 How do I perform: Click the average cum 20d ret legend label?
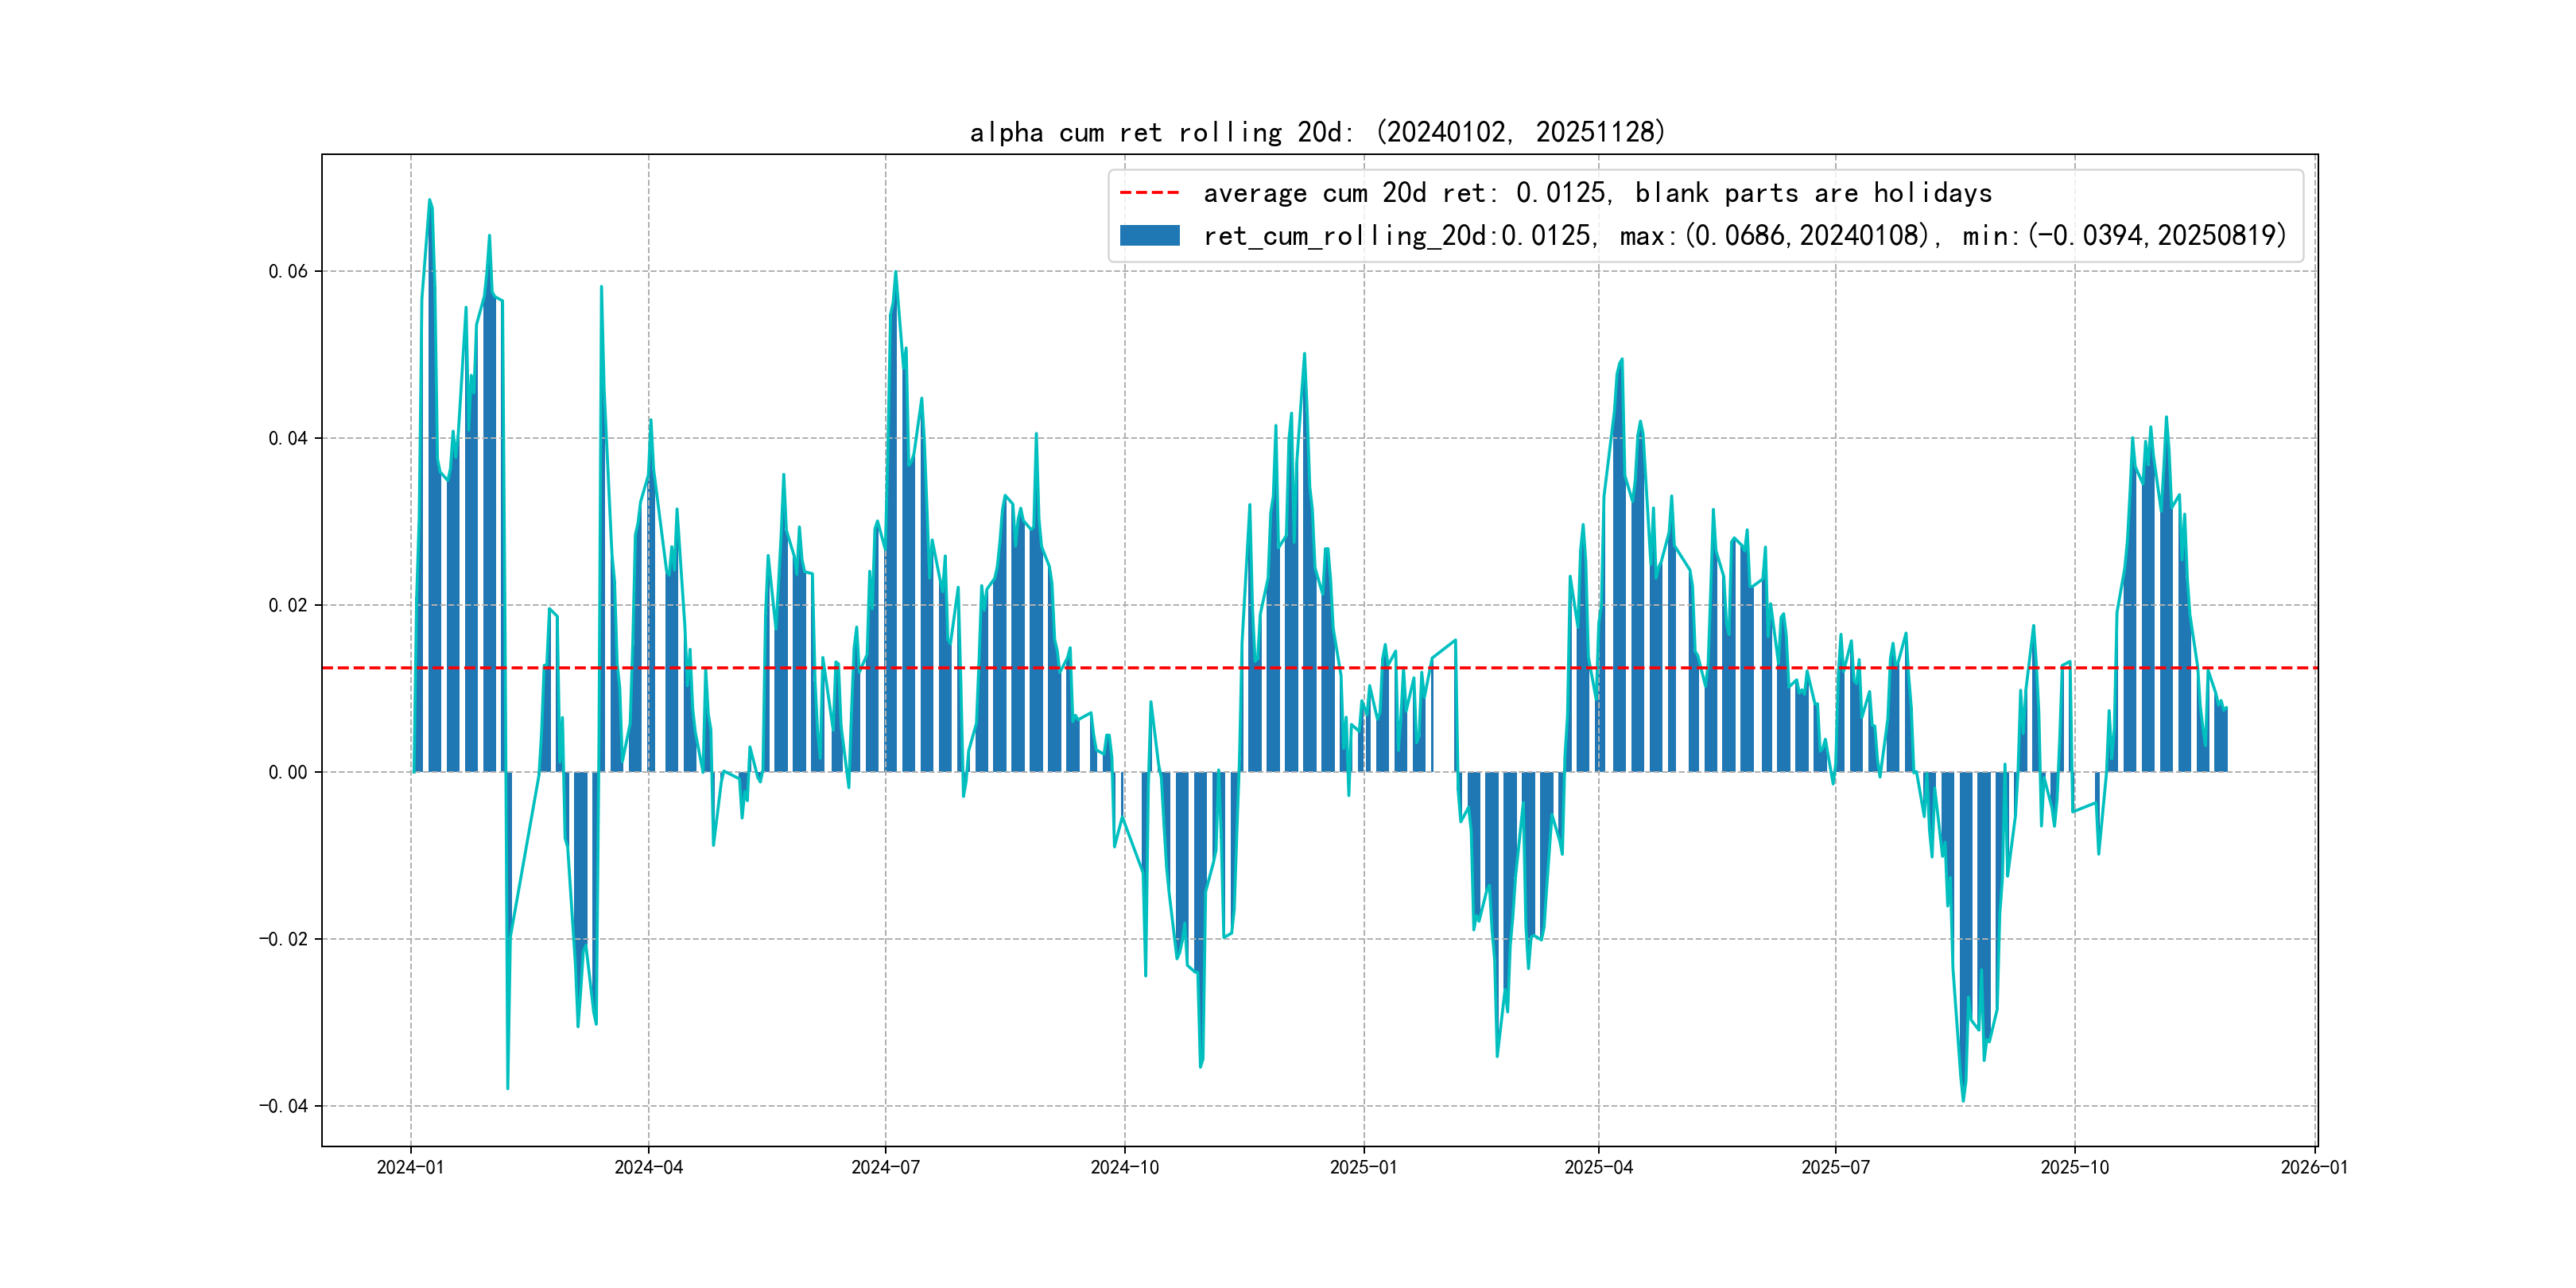tap(1597, 193)
